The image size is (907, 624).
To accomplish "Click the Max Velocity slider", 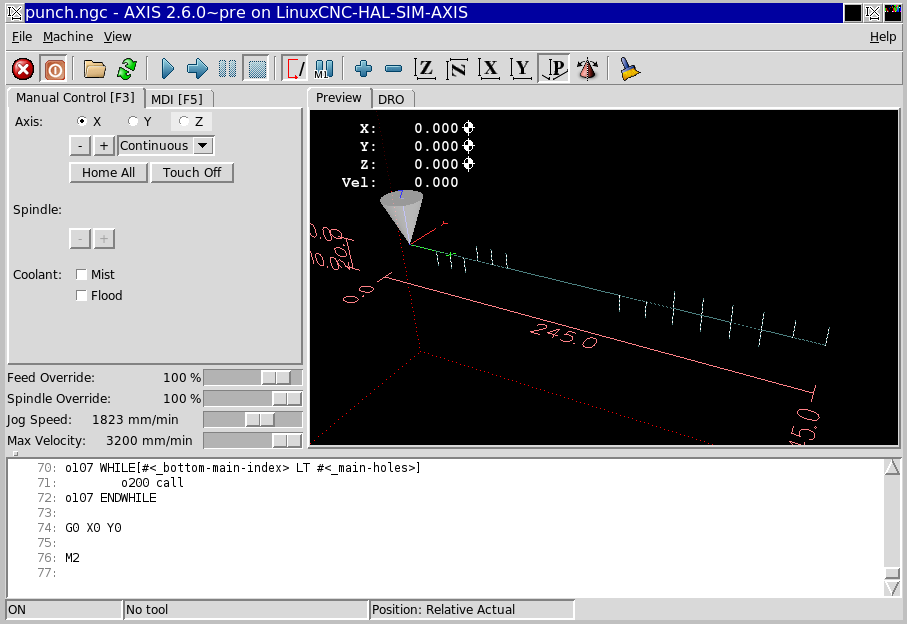I will click(x=253, y=441).
